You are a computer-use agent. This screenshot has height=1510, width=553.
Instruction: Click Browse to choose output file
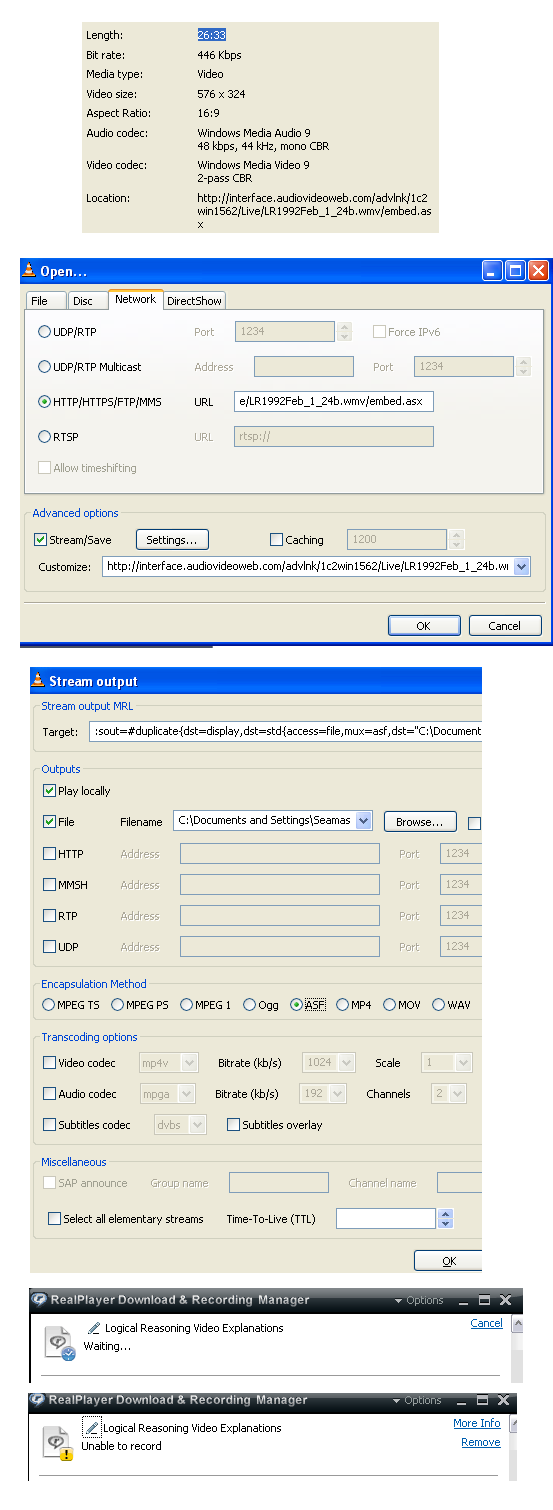point(420,822)
